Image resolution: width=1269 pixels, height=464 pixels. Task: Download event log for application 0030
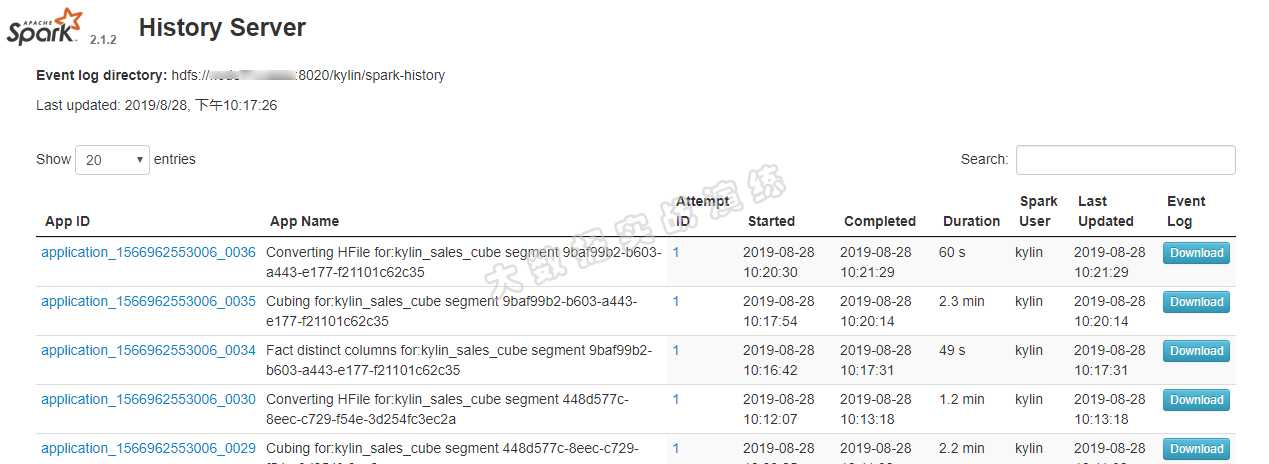[1196, 400]
